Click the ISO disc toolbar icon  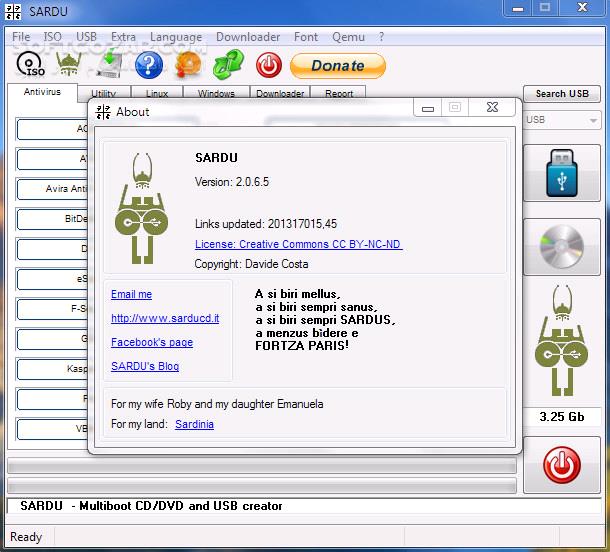(30, 64)
